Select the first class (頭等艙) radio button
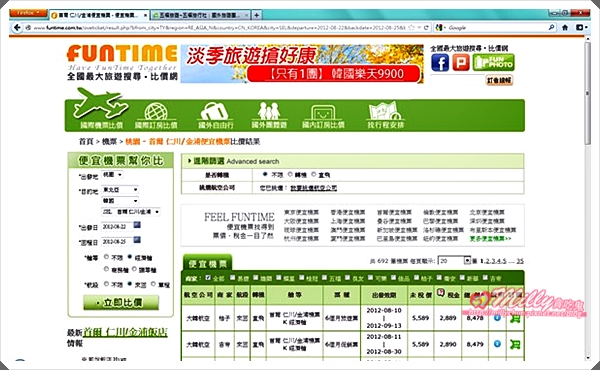 point(134,269)
